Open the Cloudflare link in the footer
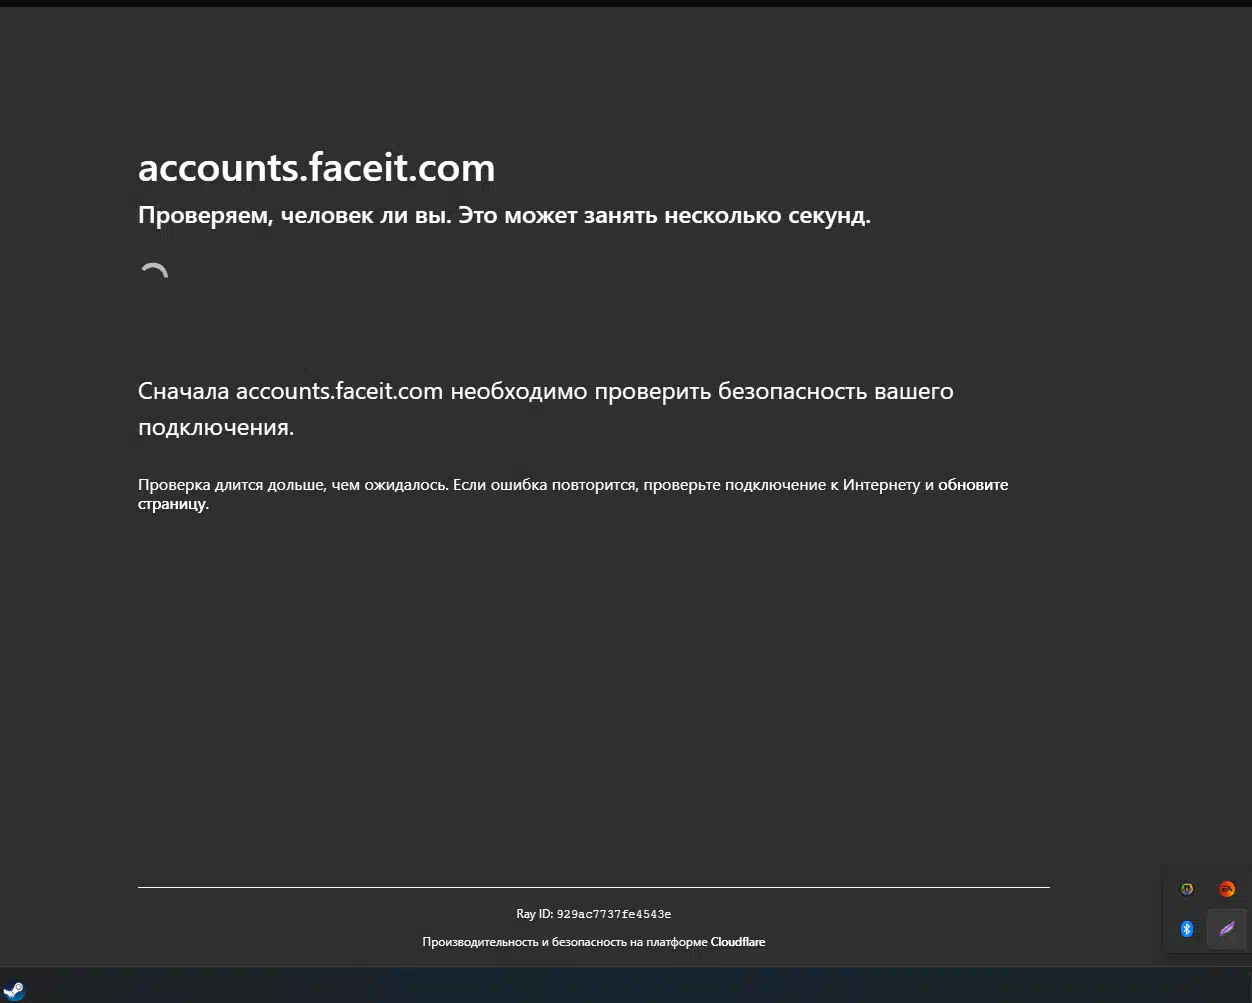 click(x=738, y=942)
